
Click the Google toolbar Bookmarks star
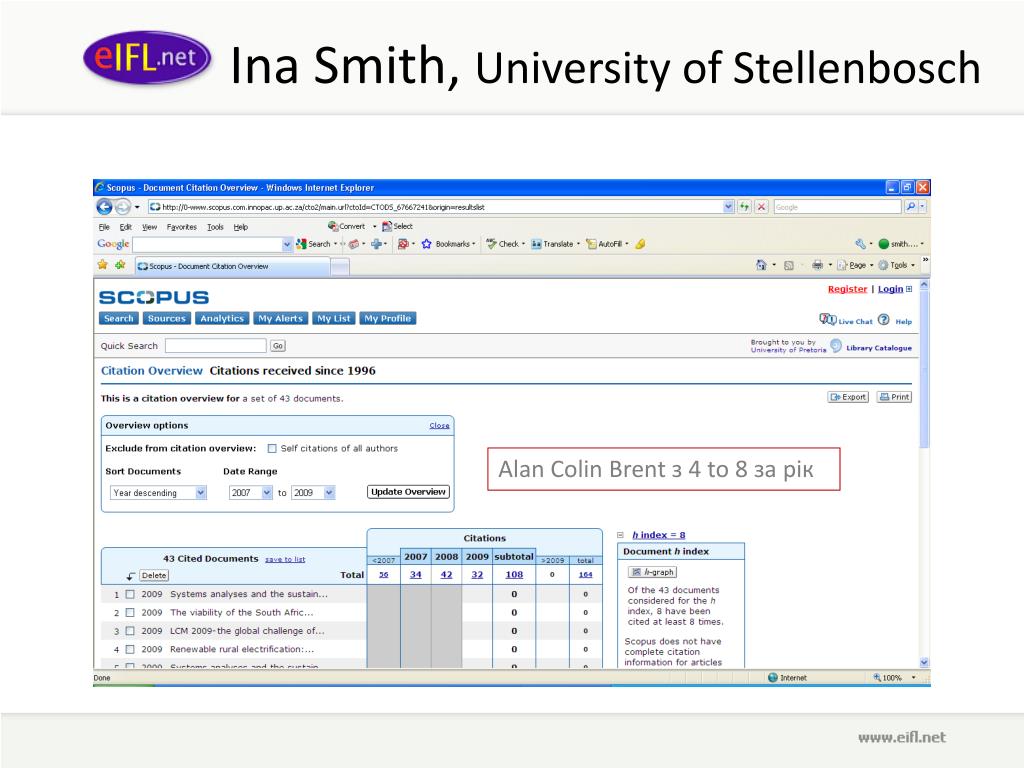pos(426,244)
